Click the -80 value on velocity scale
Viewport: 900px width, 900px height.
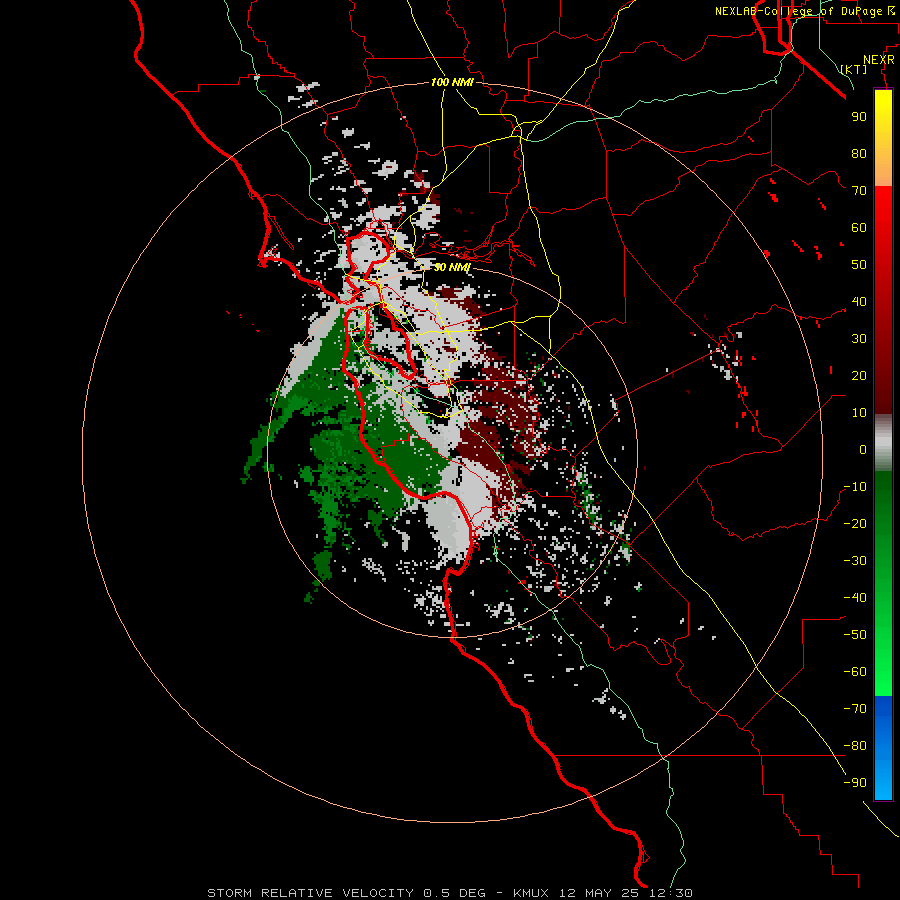tap(855, 746)
